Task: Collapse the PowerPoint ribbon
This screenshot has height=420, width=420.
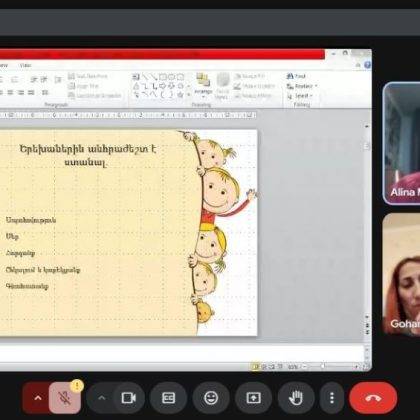Action: click(x=358, y=65)
